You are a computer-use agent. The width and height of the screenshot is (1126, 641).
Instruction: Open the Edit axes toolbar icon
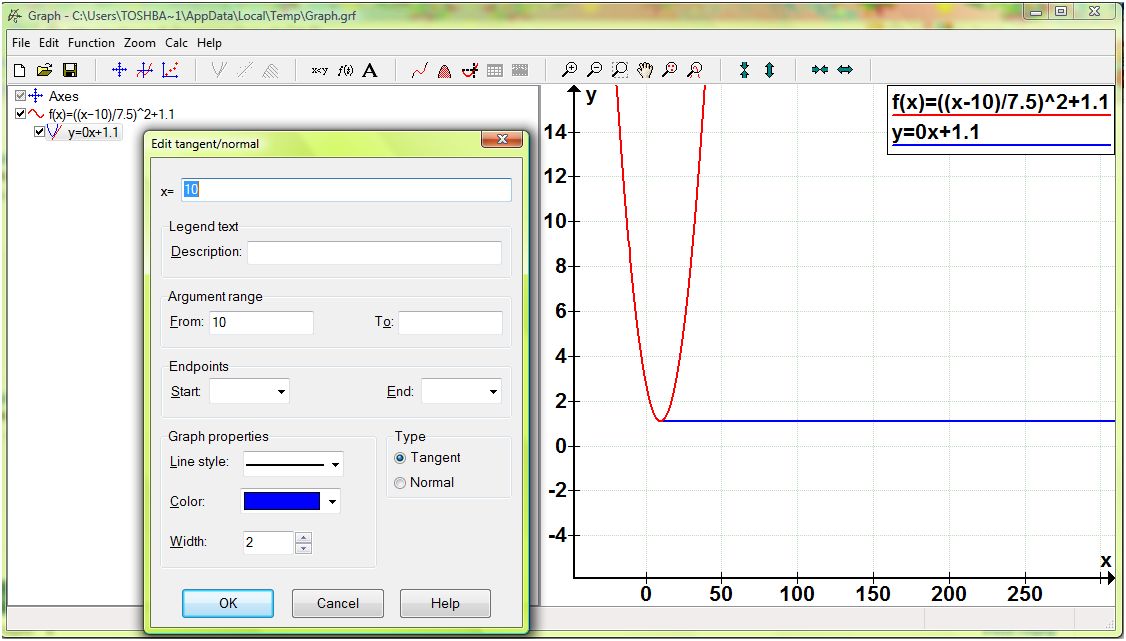119,70
